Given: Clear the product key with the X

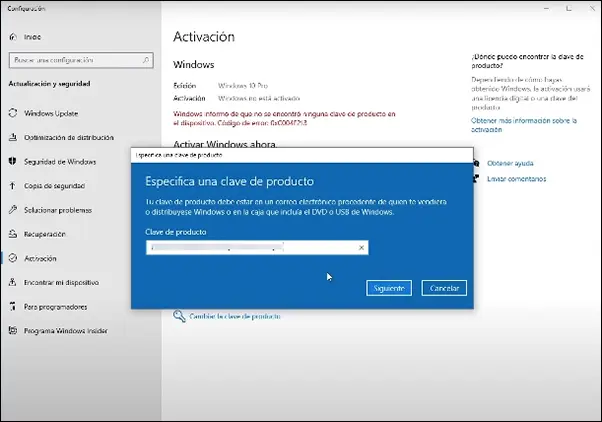Looking at the screenshot, I should click(361, 248).
